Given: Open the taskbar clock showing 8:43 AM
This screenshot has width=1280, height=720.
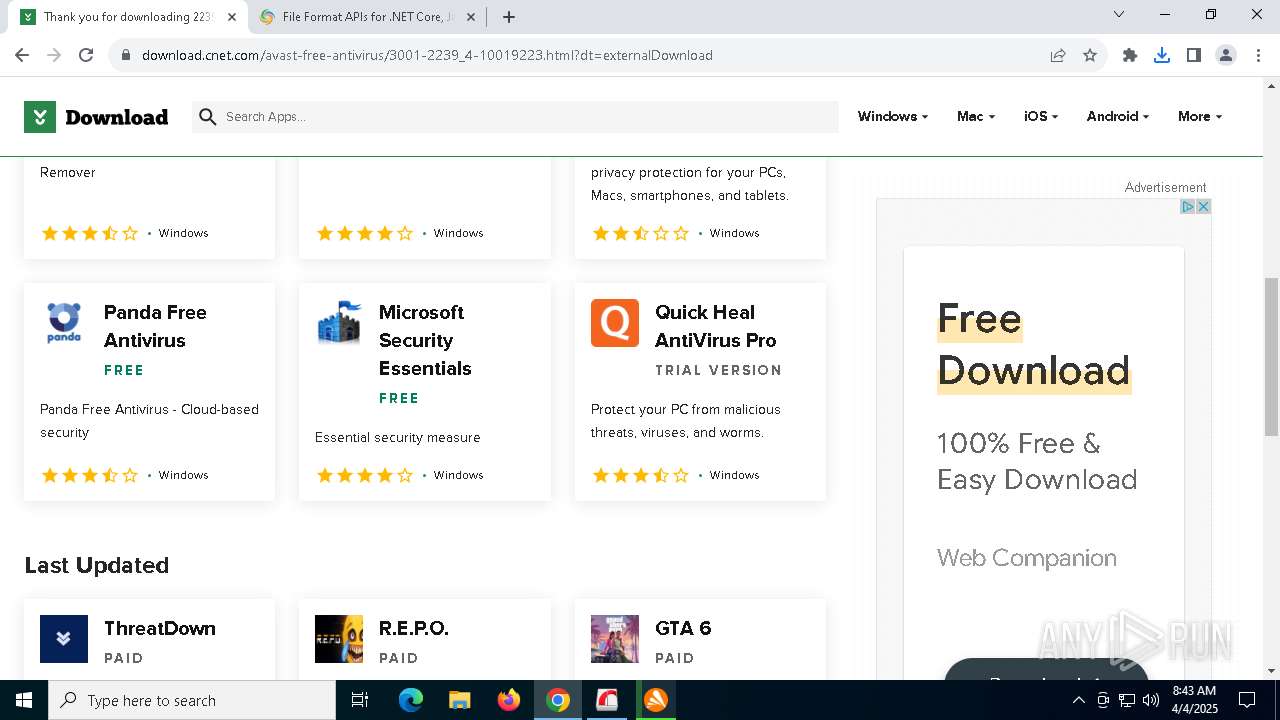Looking at the screenshot, I should tap(1194, 700).
